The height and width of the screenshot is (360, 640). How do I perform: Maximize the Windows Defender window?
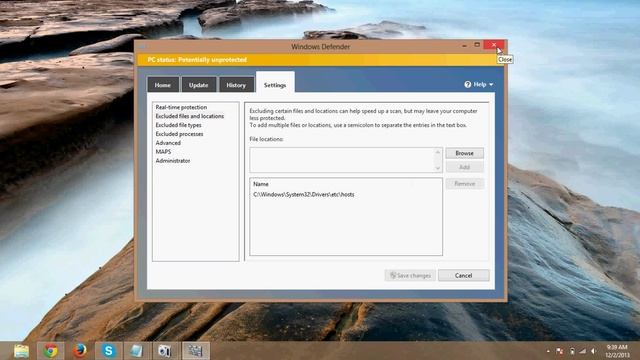click(x=477, y=45)
